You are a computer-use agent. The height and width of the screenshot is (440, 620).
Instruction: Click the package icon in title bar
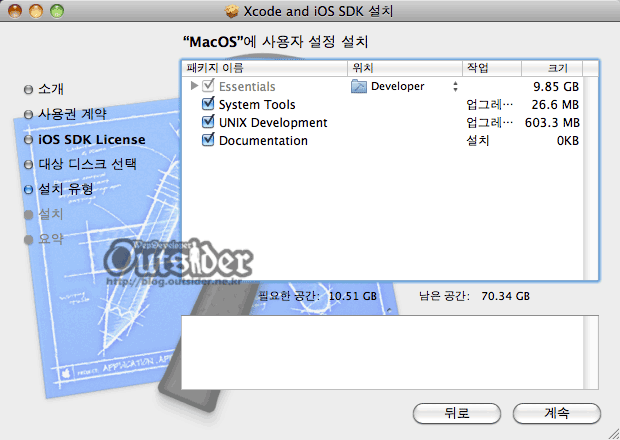click(x=232, y=11)
